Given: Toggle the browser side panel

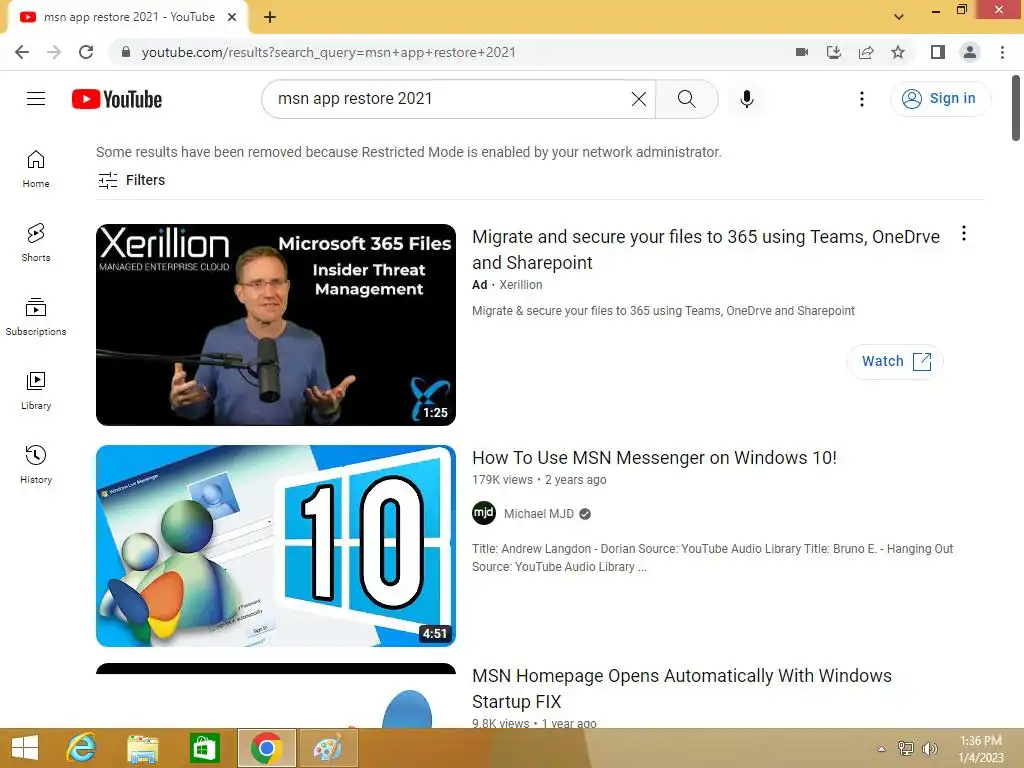Looking at the screenshot, I should click(938, 52).
